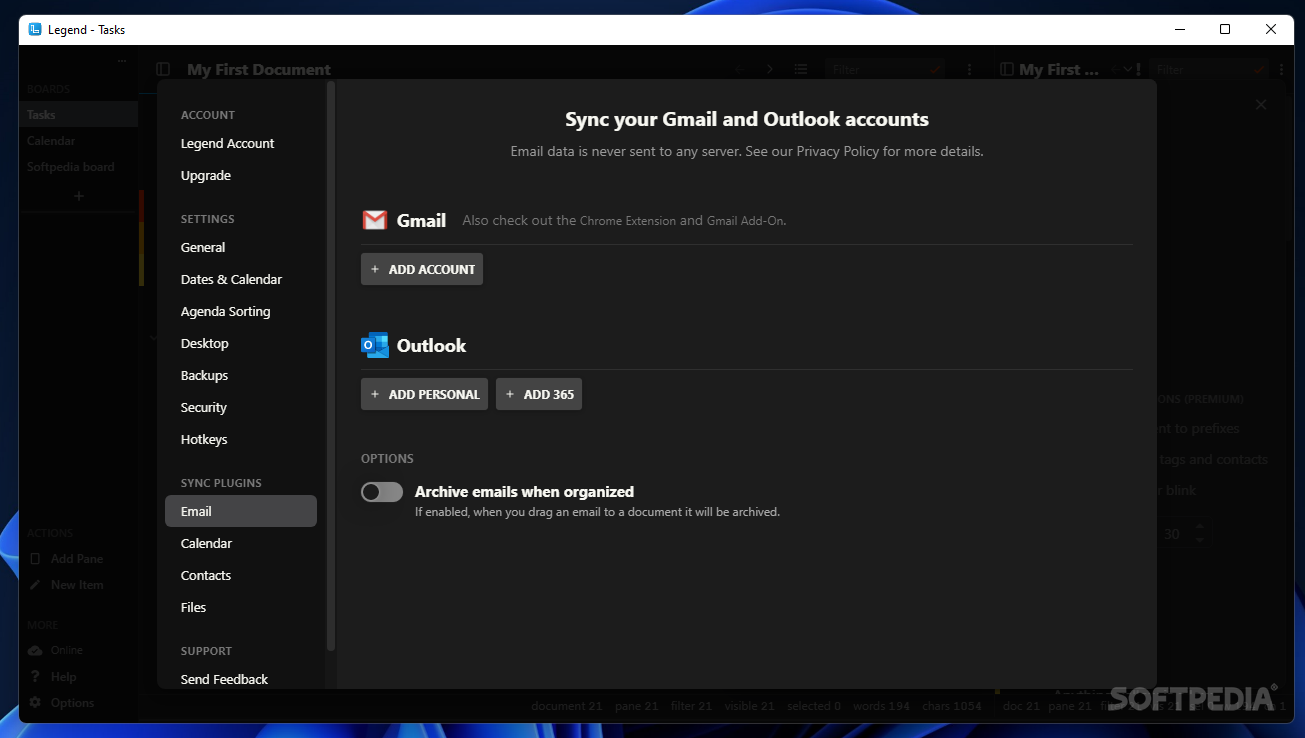Select Email sync plugin
1305x738 pixels.
241,511
